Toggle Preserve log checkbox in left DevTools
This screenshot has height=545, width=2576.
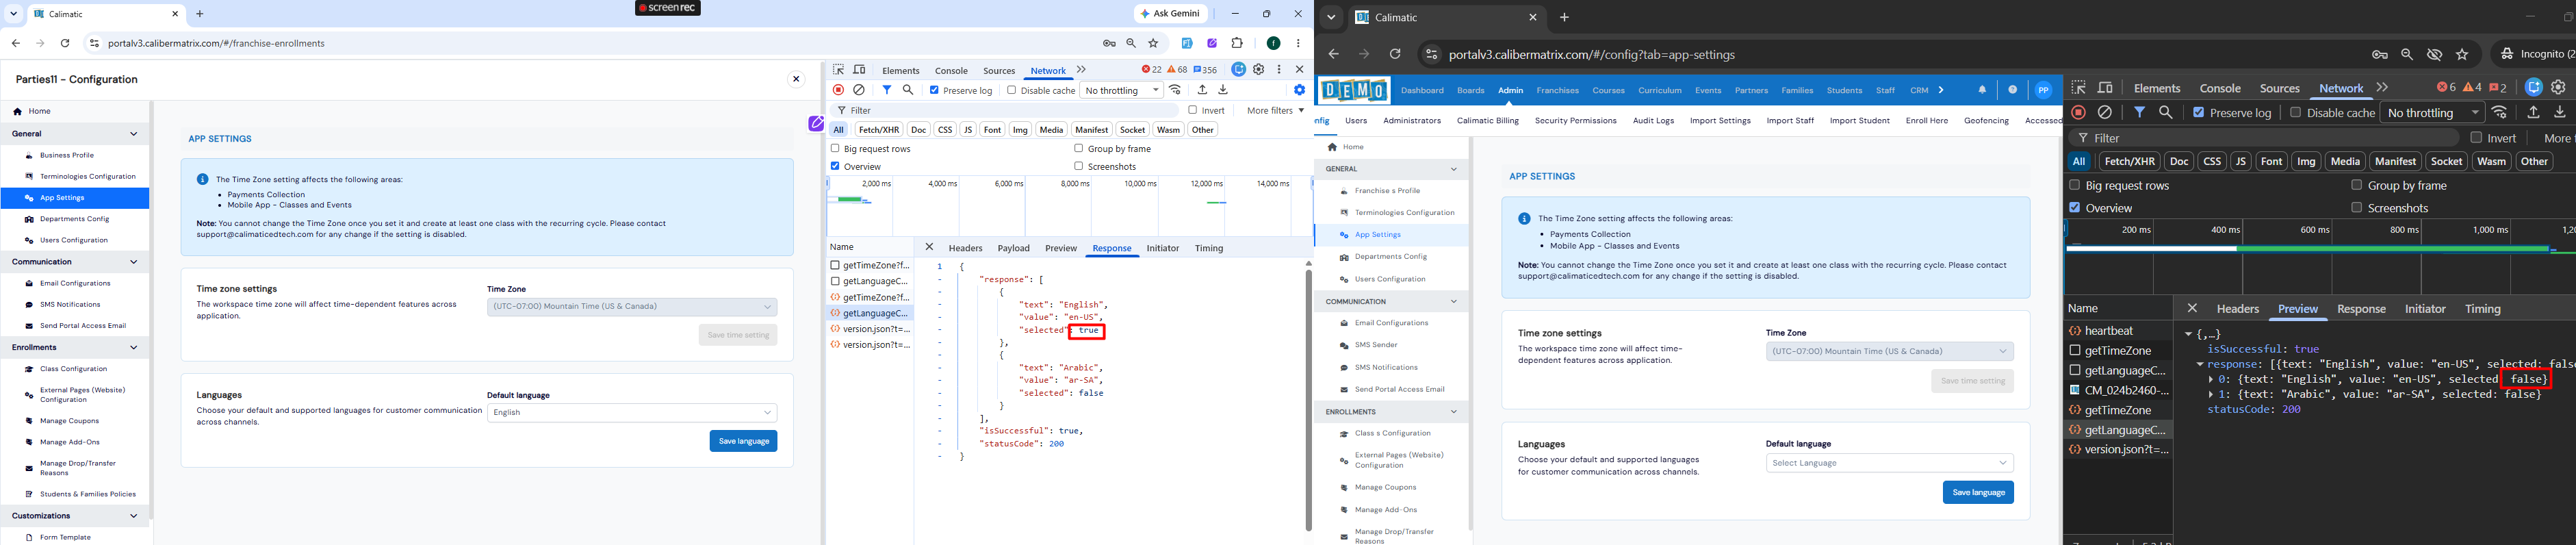tap(934, 90)
